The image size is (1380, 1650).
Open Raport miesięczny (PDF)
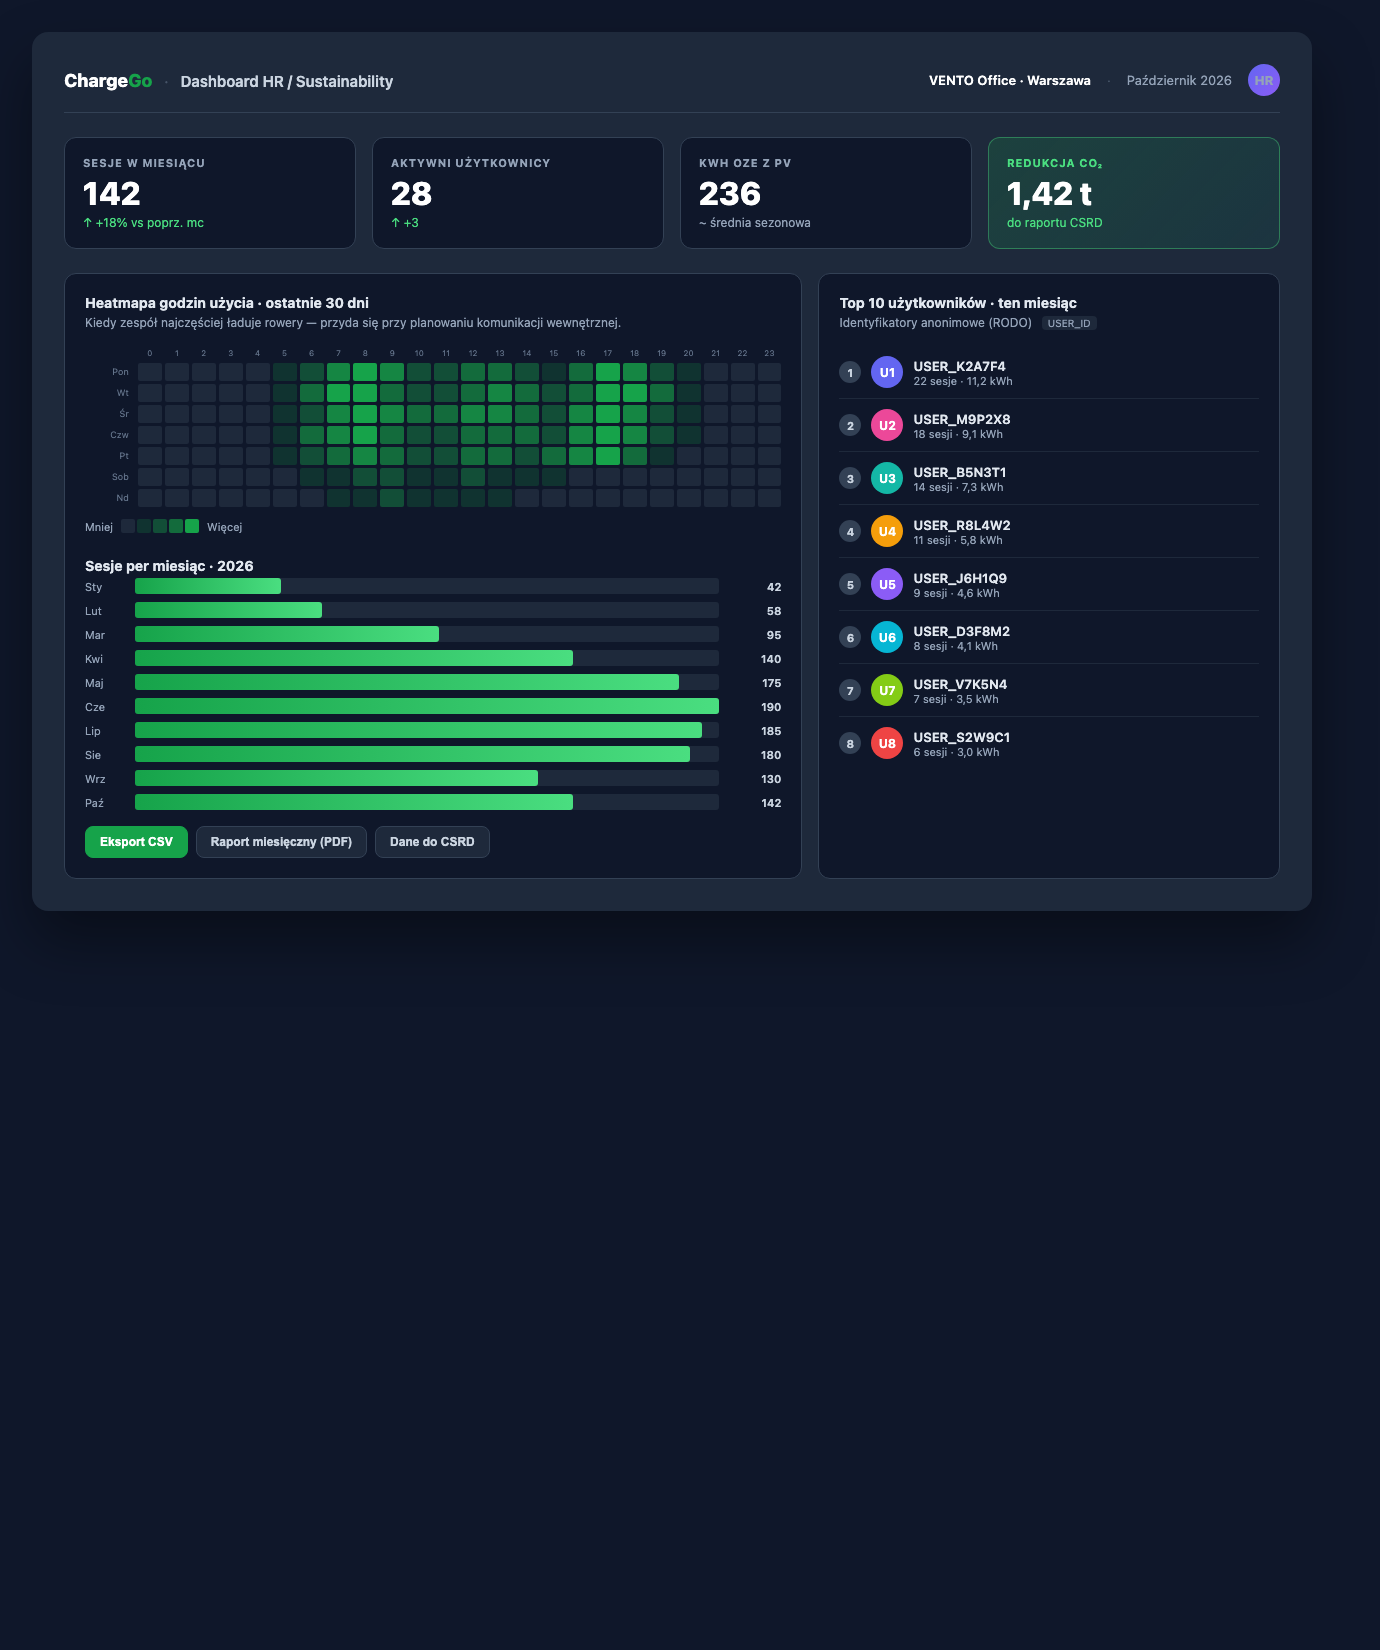(281, 842)
